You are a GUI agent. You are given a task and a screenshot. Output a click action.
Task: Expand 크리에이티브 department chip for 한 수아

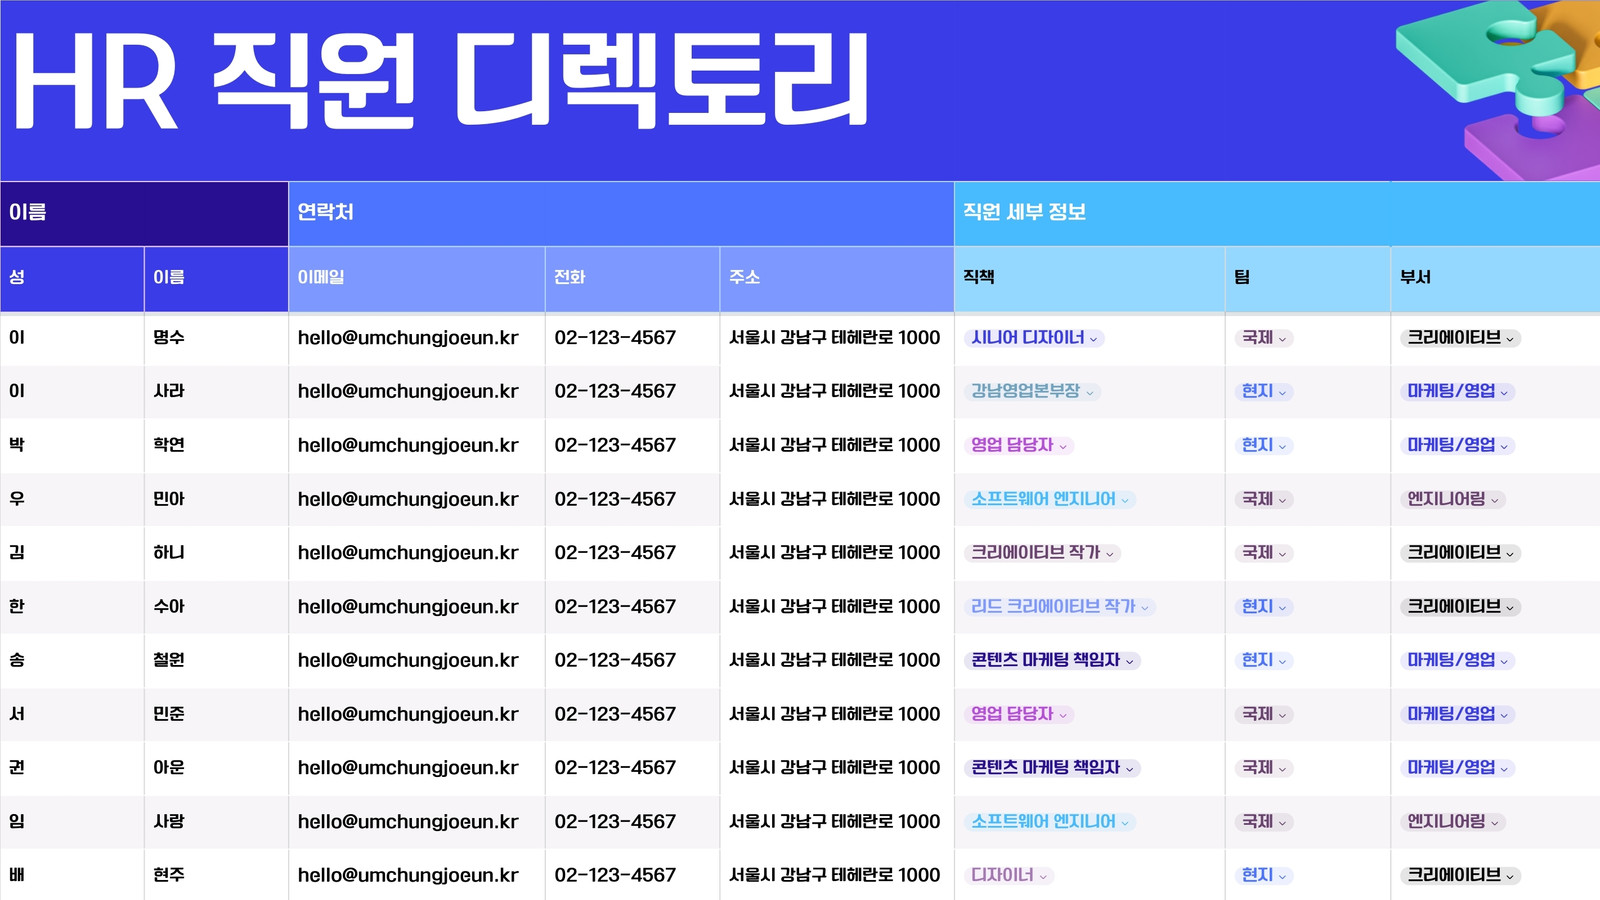click(1460, 607)
